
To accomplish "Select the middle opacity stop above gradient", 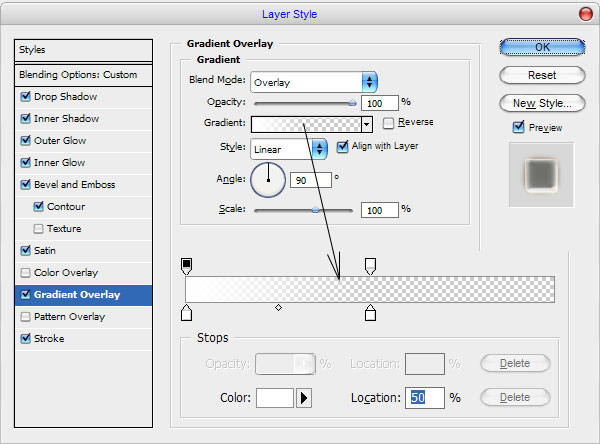I will coord(370,266).
